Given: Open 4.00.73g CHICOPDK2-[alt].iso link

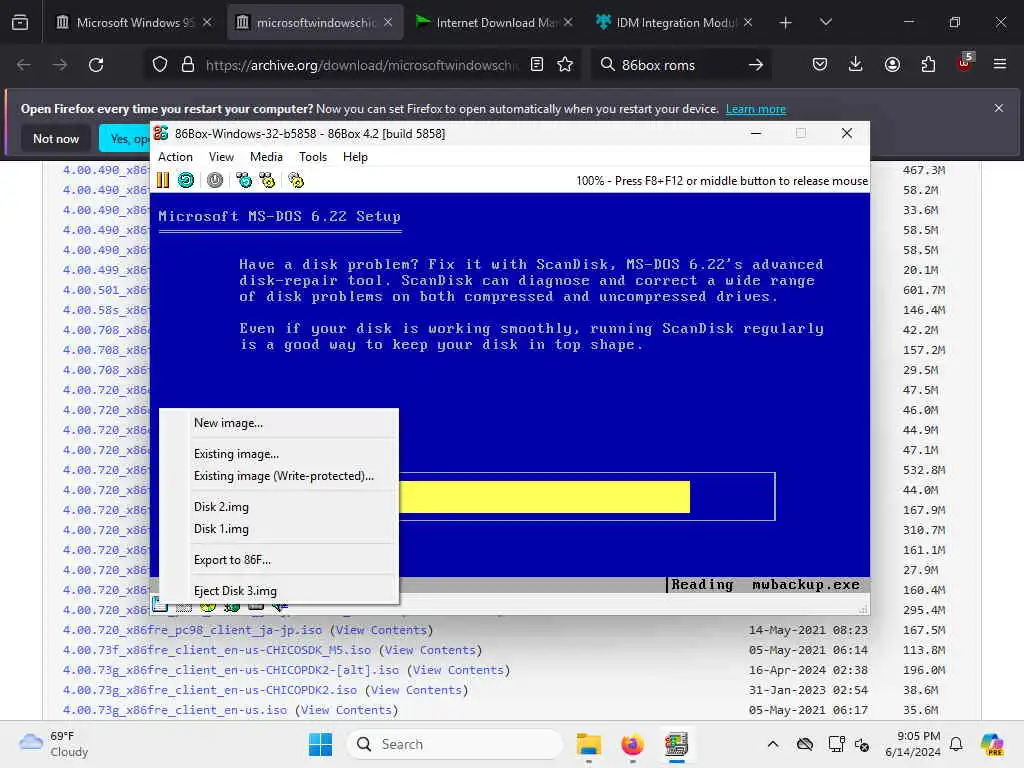Looking at the screenshot, I should pyautogui.click(x=231, y=670).
